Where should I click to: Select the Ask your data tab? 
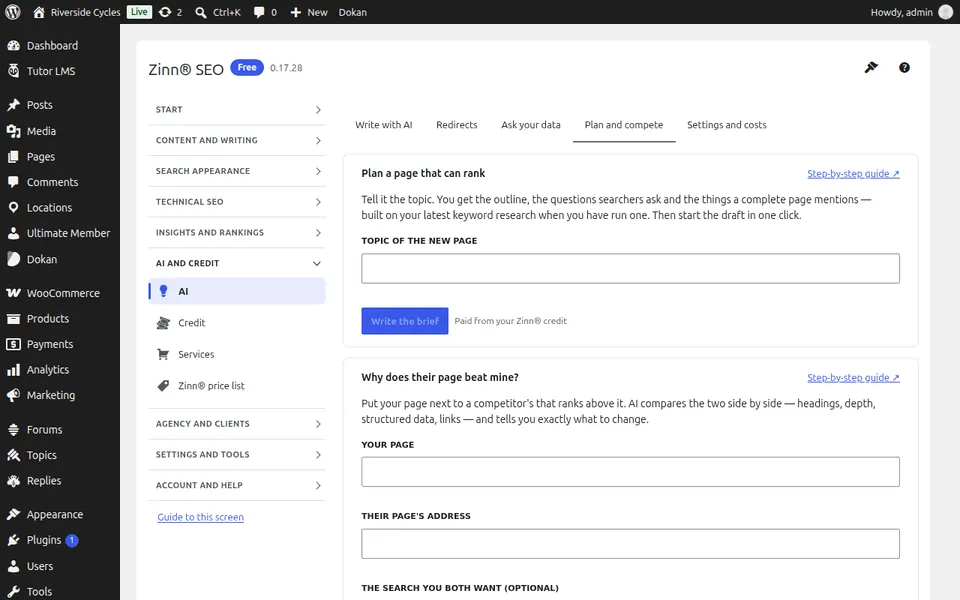[x=531, y=125]
